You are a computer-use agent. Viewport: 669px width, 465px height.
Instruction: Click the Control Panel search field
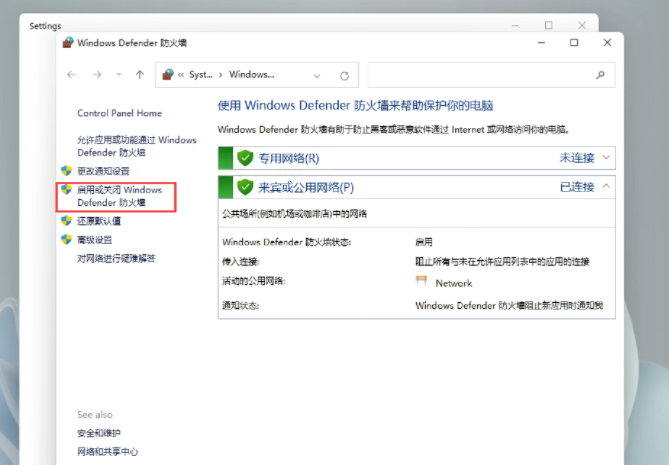(x=491, y=75)
